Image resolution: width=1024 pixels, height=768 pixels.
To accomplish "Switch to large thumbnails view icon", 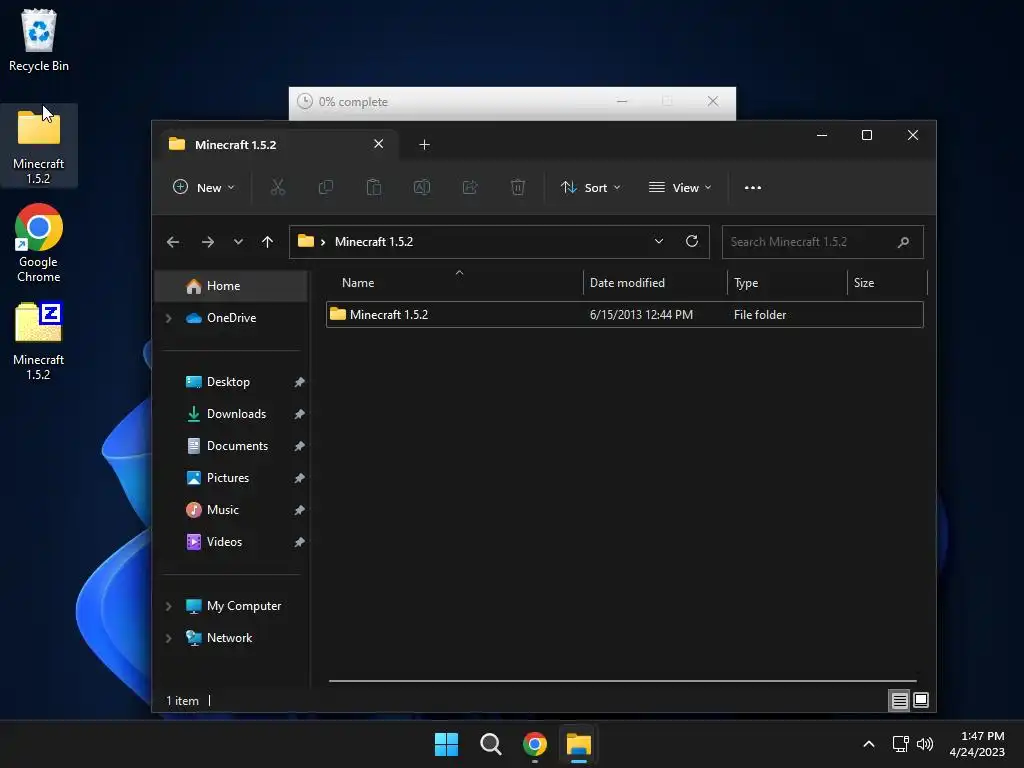I will [x=921, y=700].
